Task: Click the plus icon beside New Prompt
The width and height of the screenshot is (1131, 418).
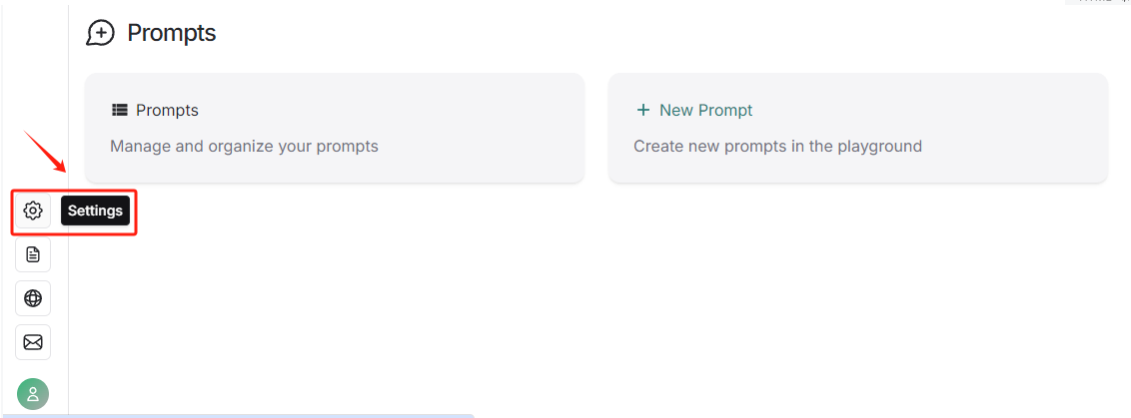Action: coord(643,110)
